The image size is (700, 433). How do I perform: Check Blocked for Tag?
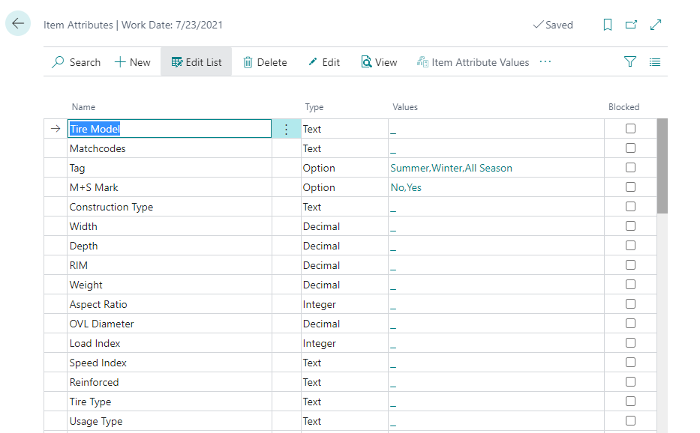click(x=630, y=167)
